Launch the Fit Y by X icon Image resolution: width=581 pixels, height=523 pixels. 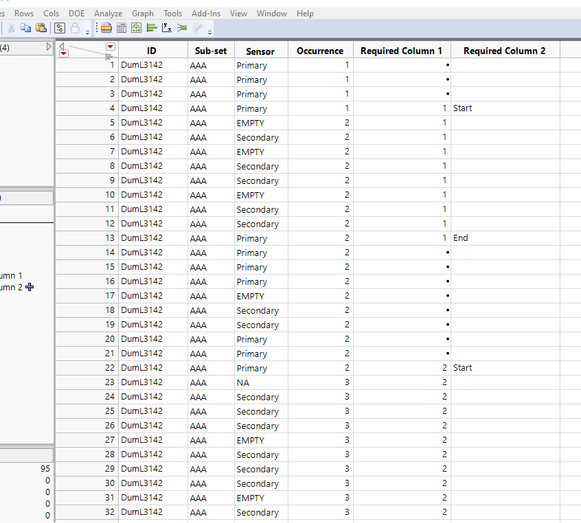pos(166,28)
